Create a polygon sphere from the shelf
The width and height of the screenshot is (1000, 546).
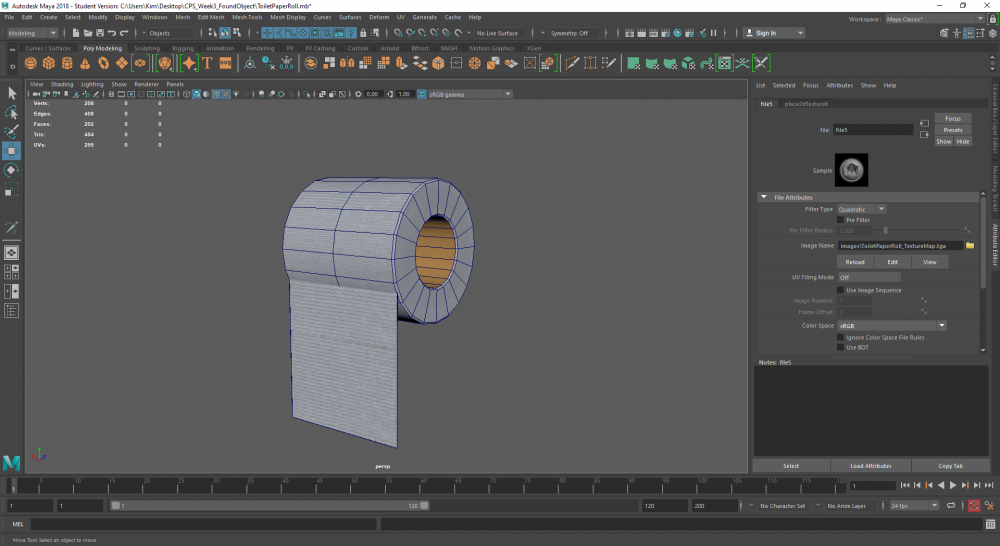(33, 63)
